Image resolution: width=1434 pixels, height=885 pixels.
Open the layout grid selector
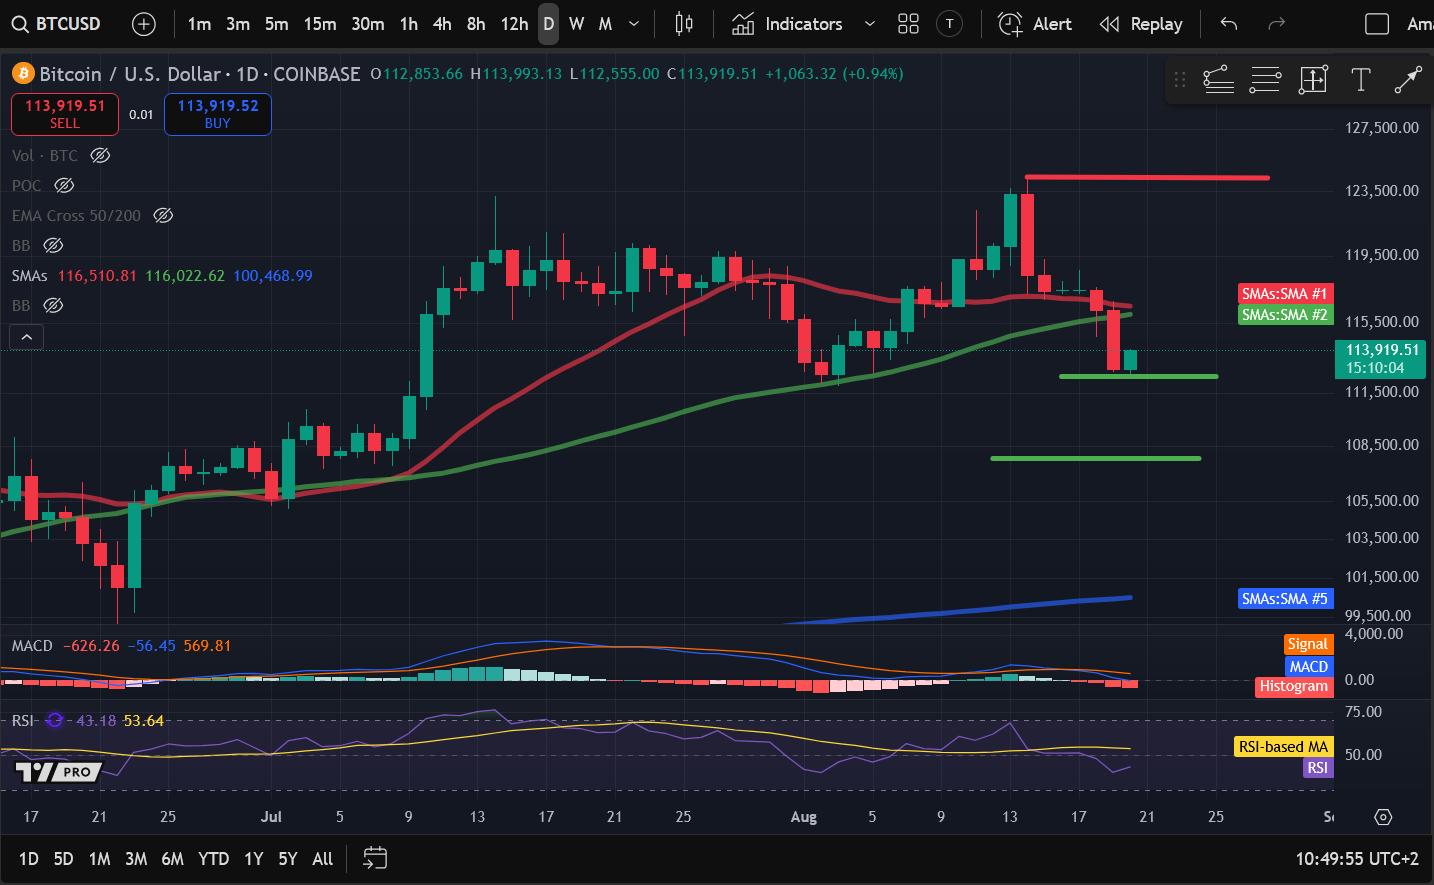[x=908, y=24]
